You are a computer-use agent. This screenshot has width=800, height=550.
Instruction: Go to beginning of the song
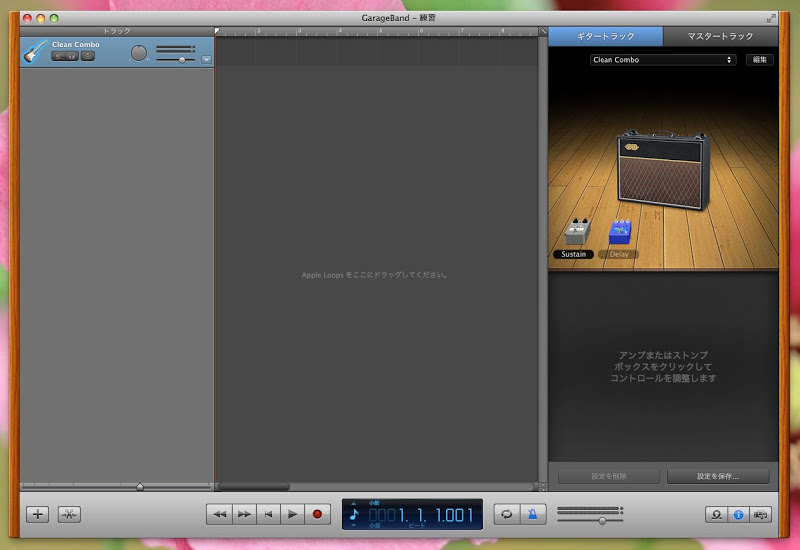click(x=268, y=514)
